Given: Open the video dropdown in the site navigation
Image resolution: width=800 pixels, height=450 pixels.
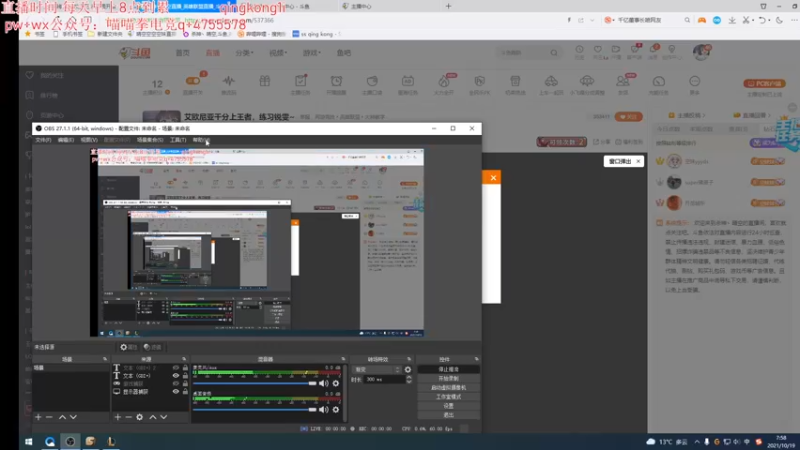Looking at the screenshot, I should [278, 53].
